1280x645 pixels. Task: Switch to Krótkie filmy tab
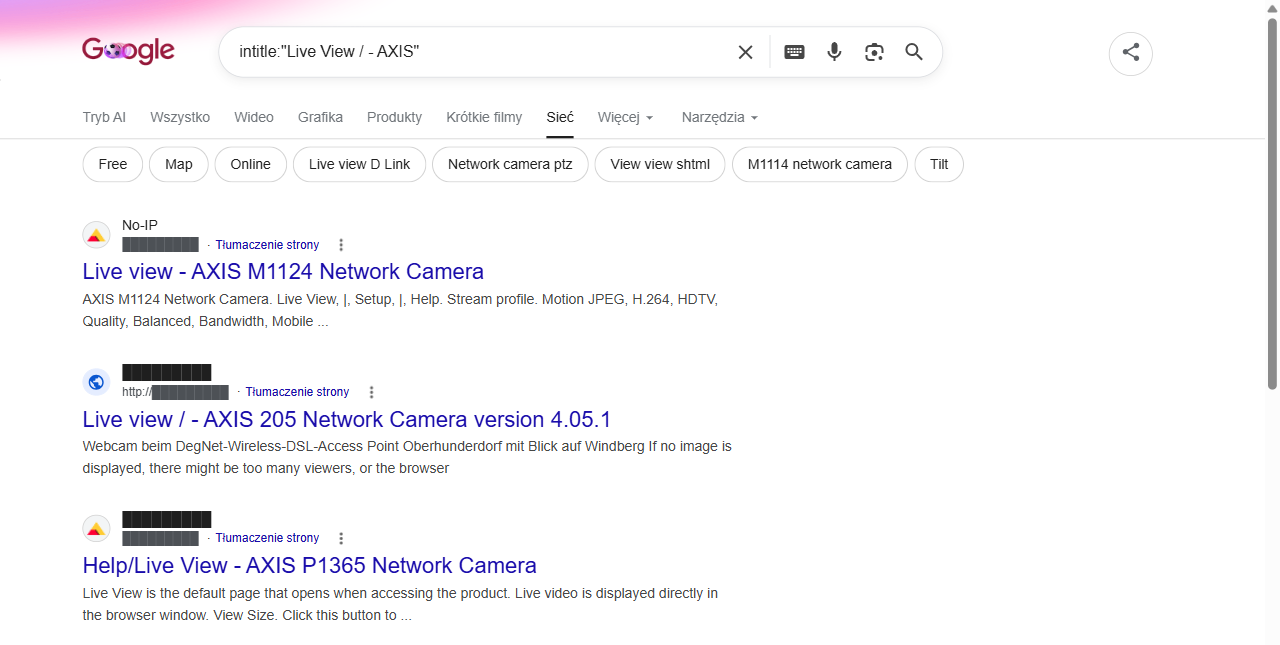tap(484, 117)
